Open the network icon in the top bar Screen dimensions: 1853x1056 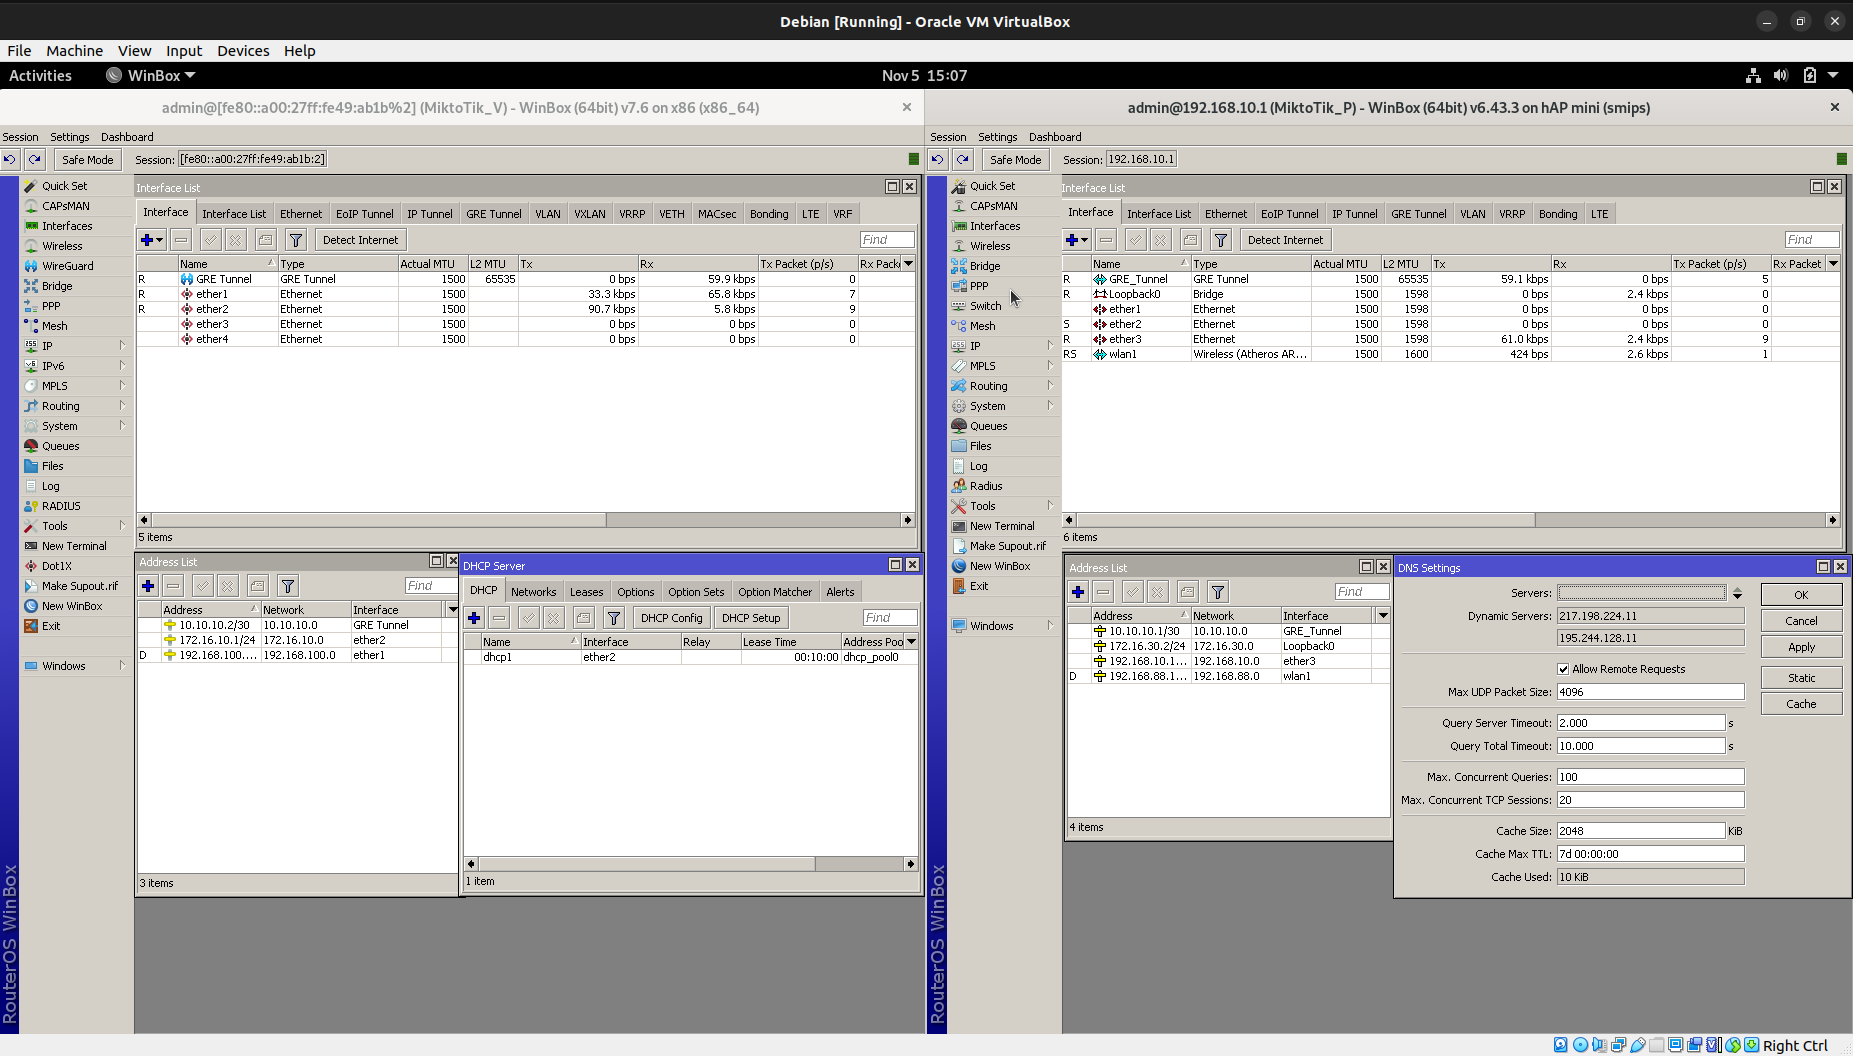point(1753,75)
